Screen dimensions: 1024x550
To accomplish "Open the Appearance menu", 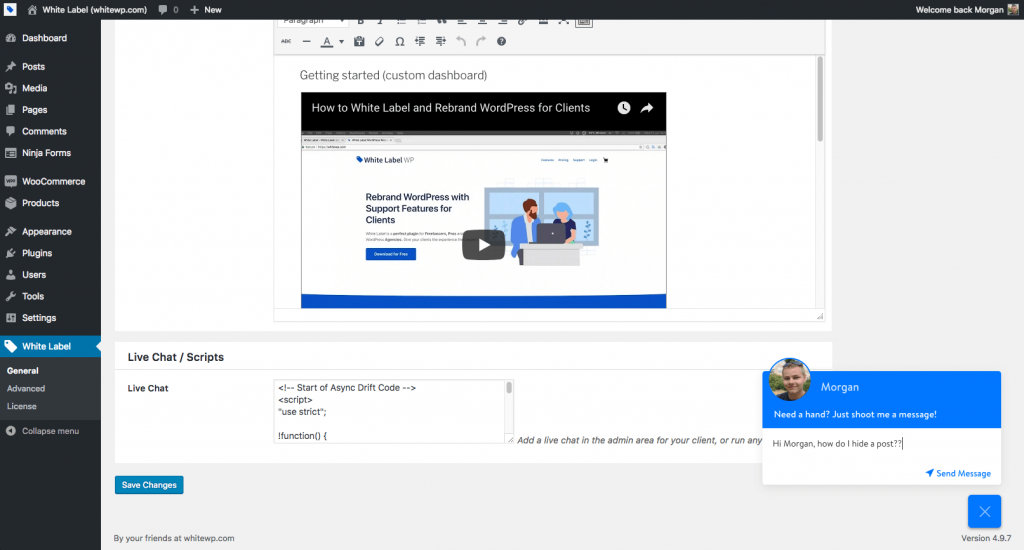I will click(x=50, y=232).
